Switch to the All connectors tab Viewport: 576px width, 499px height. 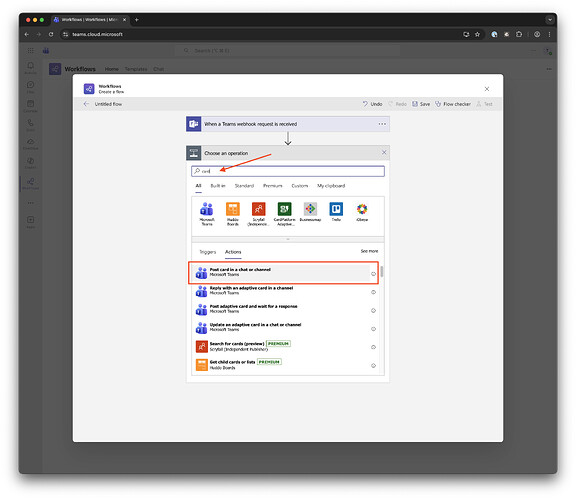click(198, 186)
